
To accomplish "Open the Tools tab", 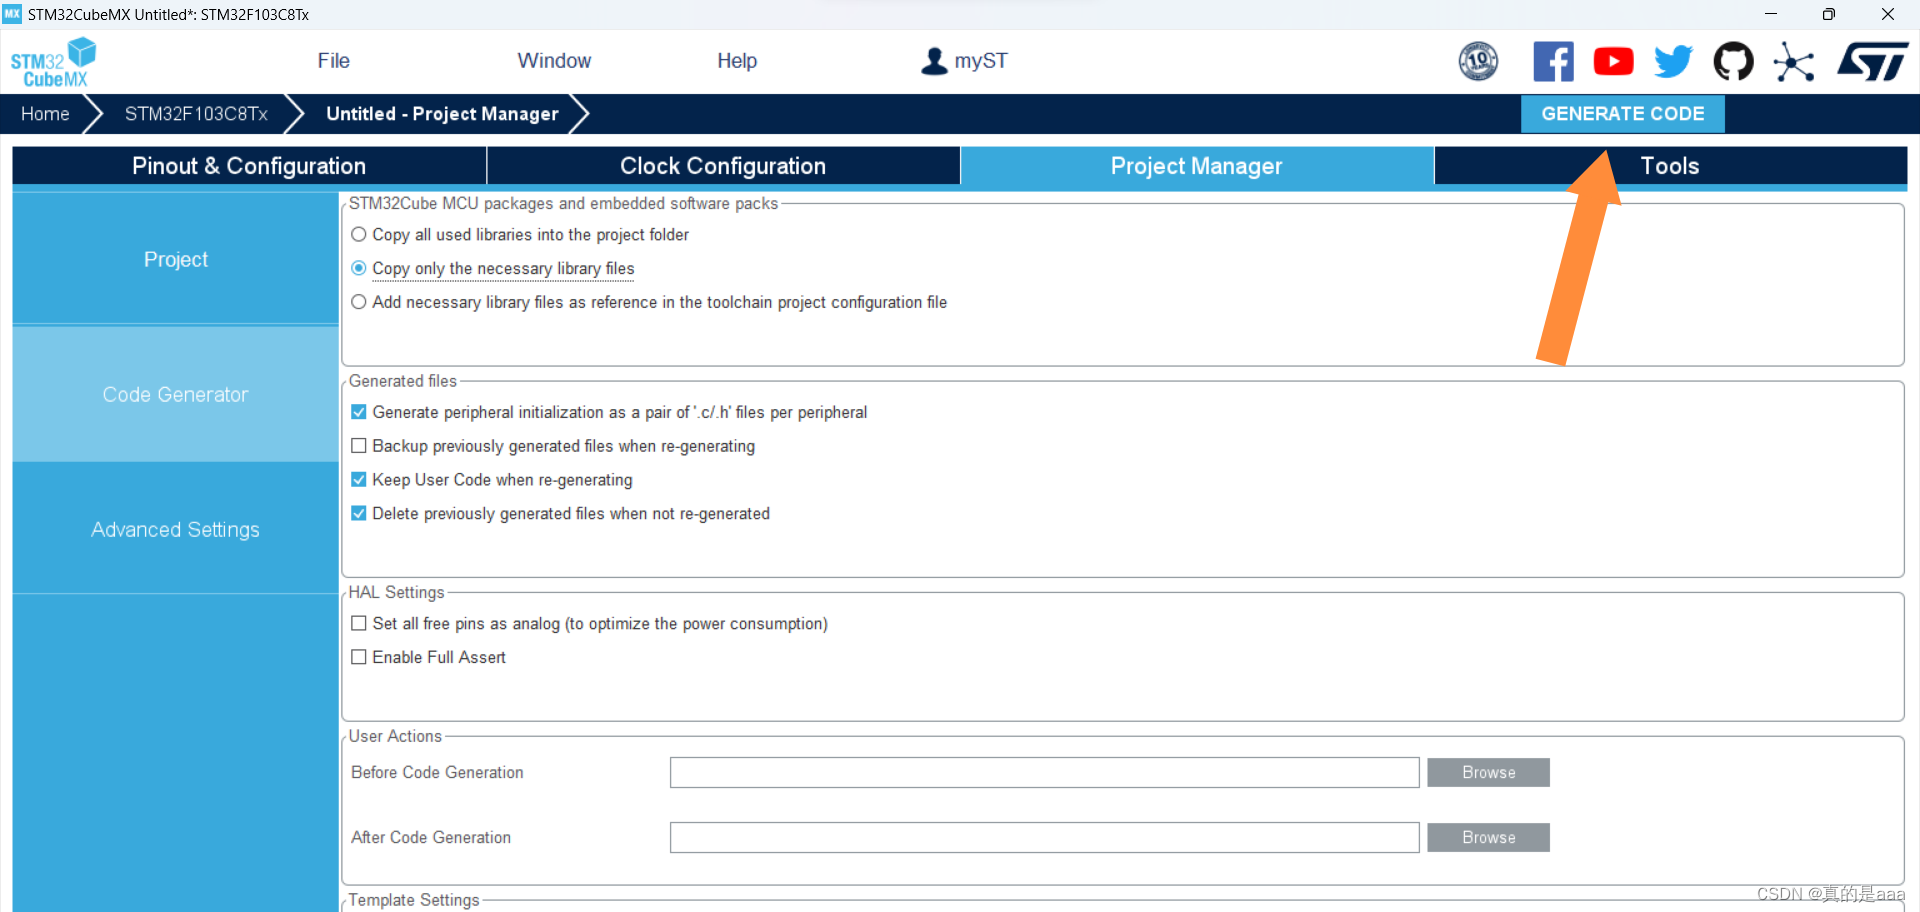I will point(1670,166).
